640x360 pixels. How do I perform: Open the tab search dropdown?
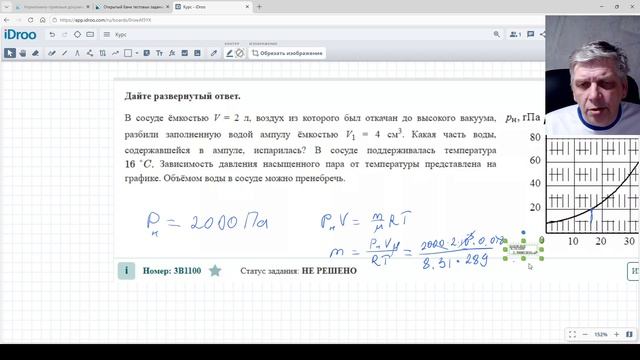click(x=6, y=7)
